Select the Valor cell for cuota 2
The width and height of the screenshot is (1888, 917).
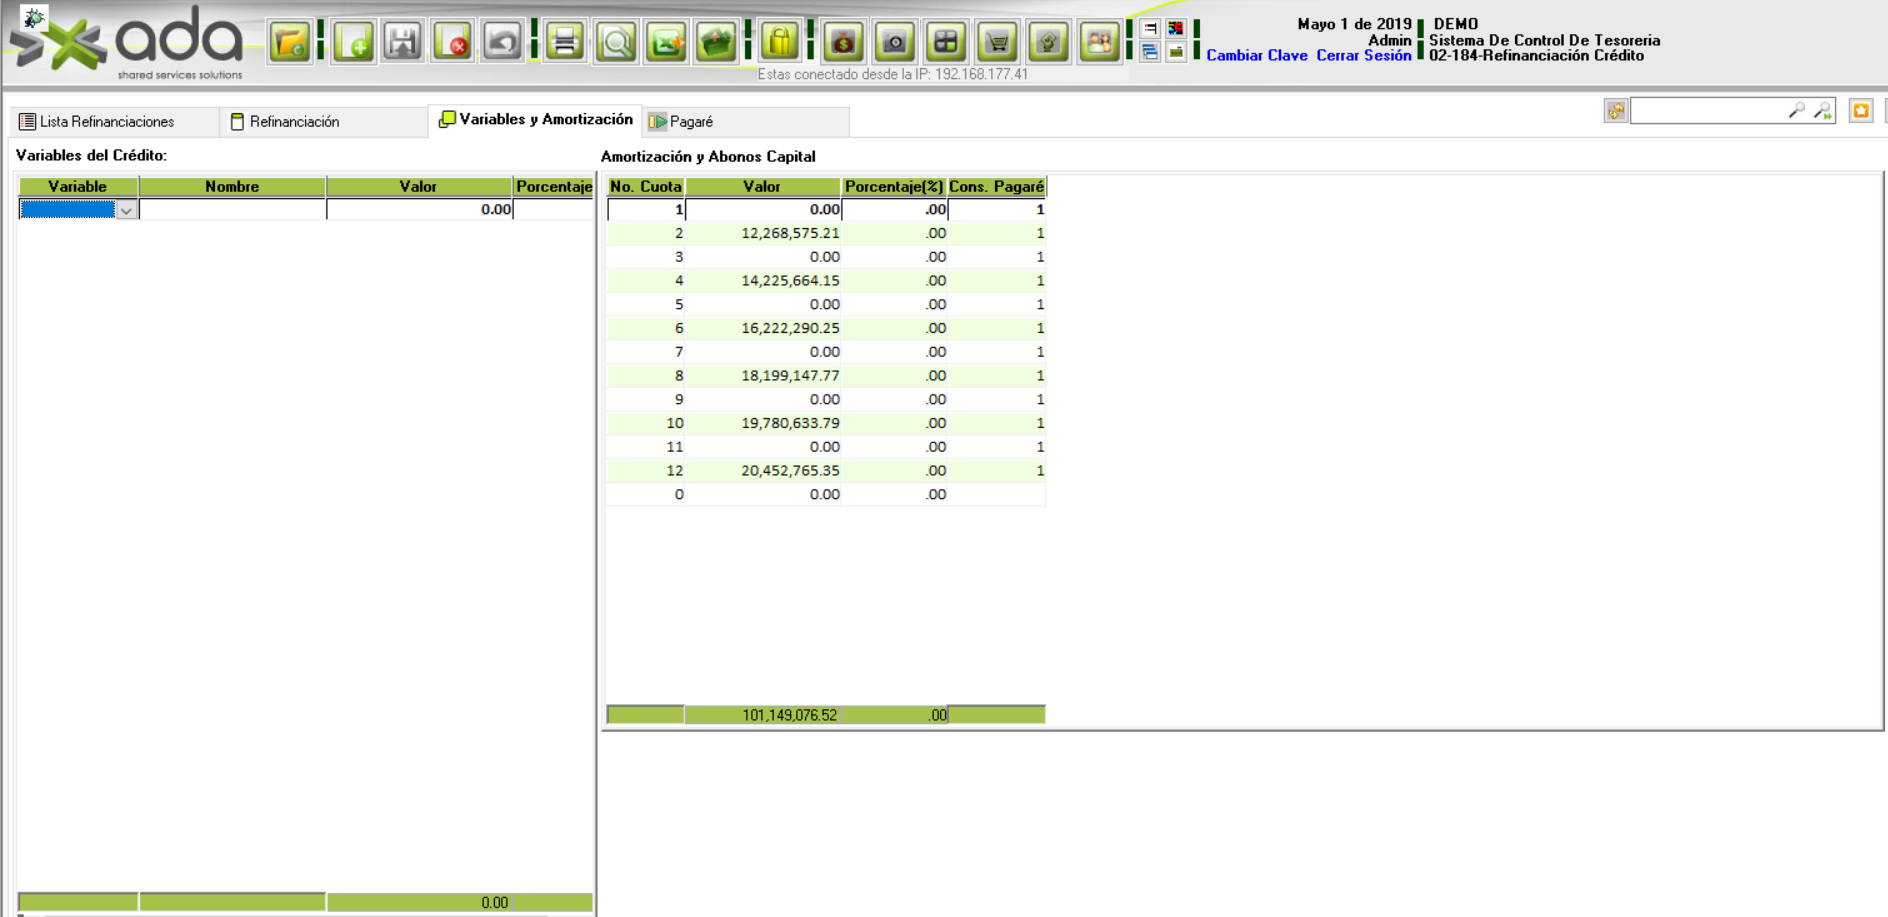tap(764, 233)
